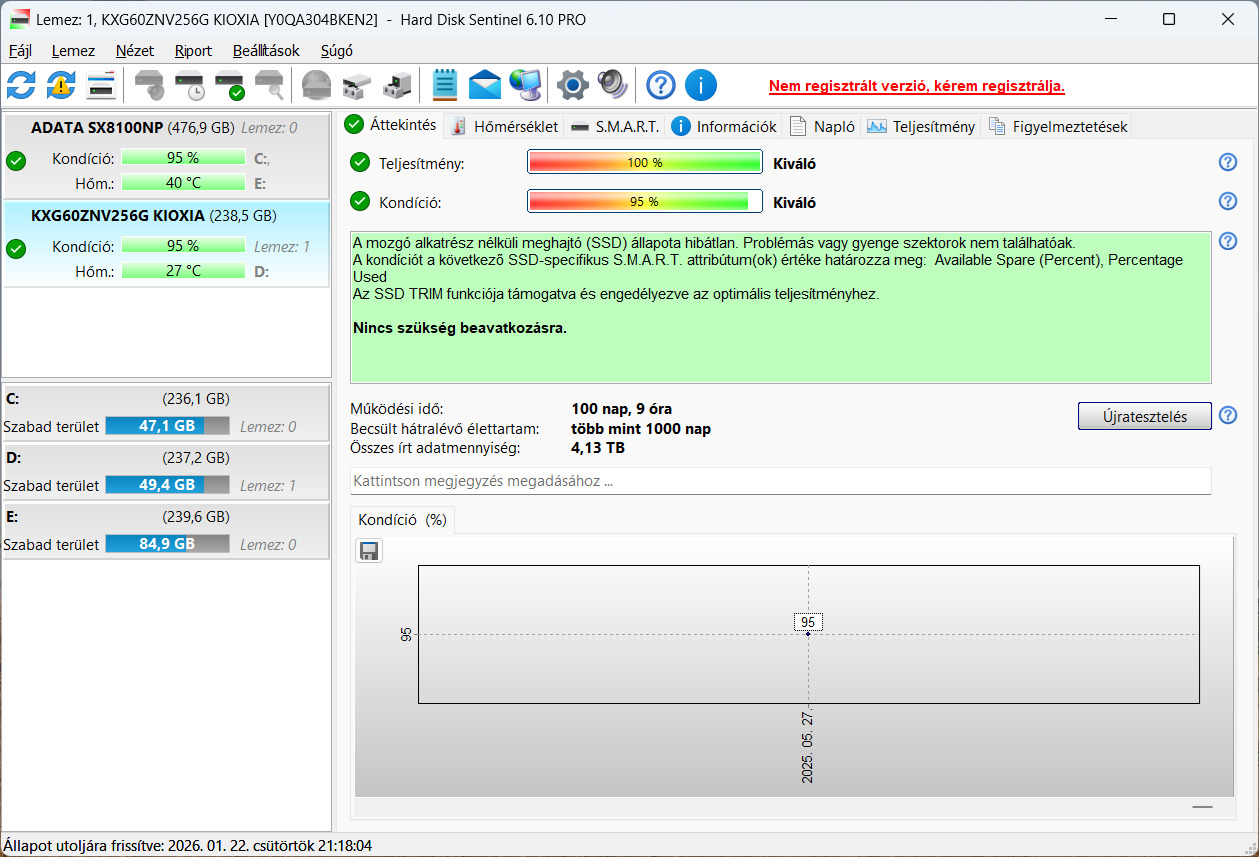Select the ADATA SX8100NP disk entry
The height and width of the screenshot is (857, 1259).
coord(166,156)
